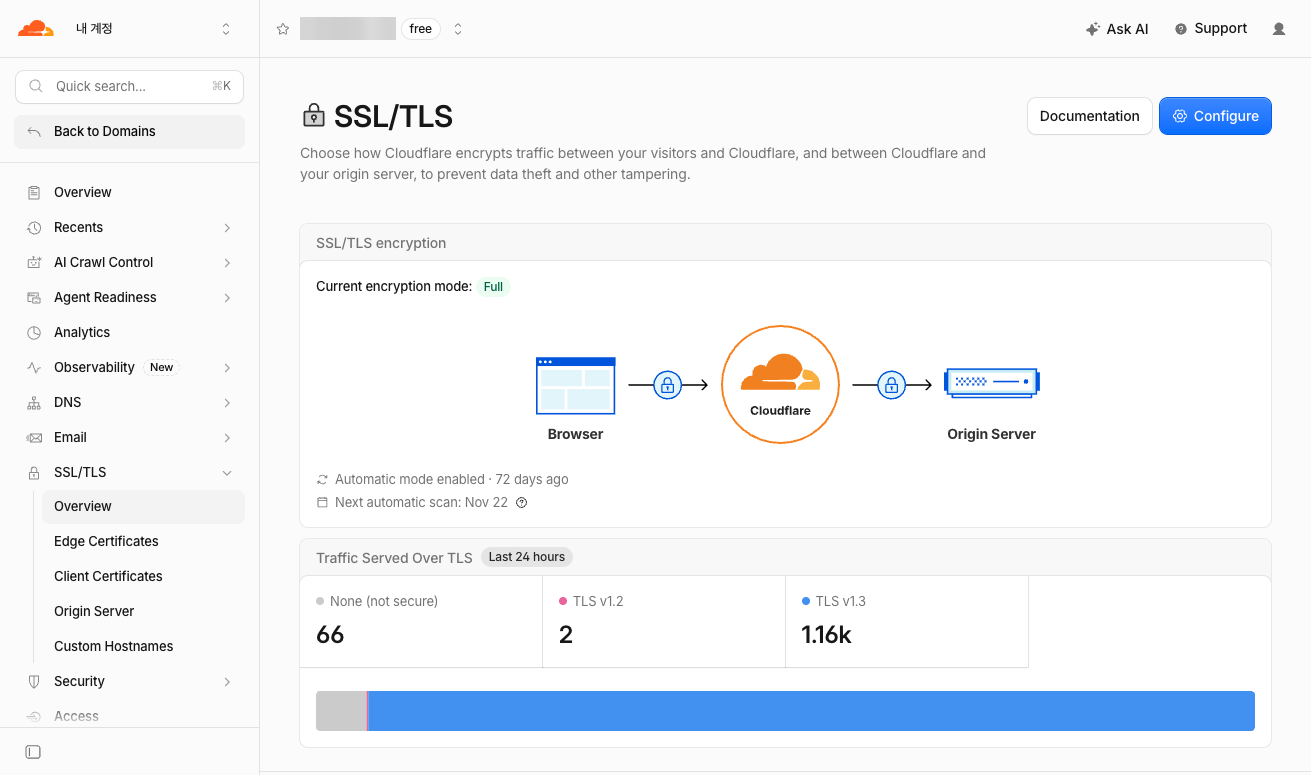Viewport: 1311px width, 775px height.
Task: Click the Cloudflare logo in top-left corner
Action: click(x=36, y=29)
